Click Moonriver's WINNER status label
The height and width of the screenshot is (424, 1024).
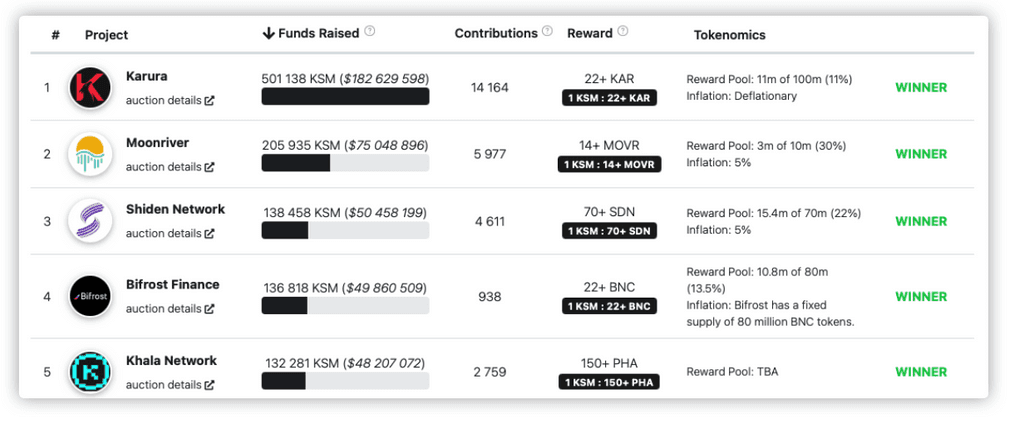(921, 154)
